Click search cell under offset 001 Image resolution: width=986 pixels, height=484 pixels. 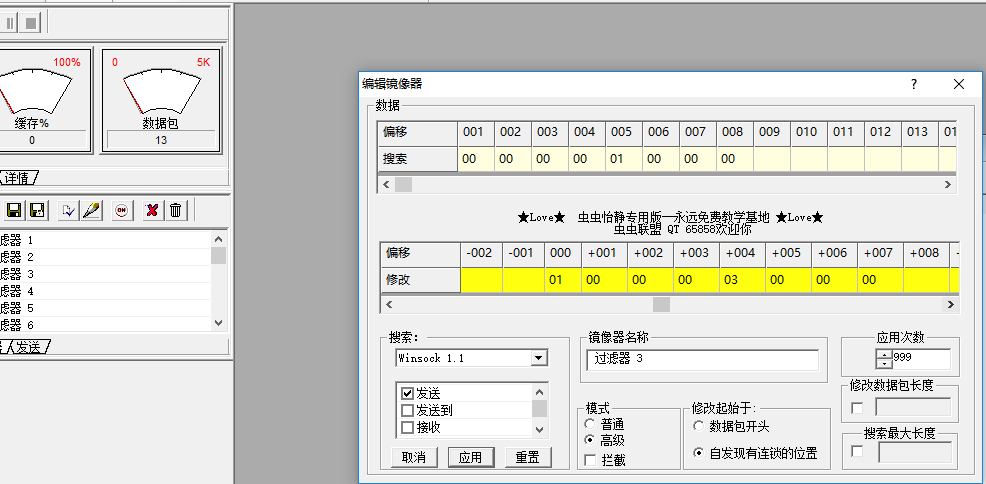pyautogui.click(x=475, y=159)
